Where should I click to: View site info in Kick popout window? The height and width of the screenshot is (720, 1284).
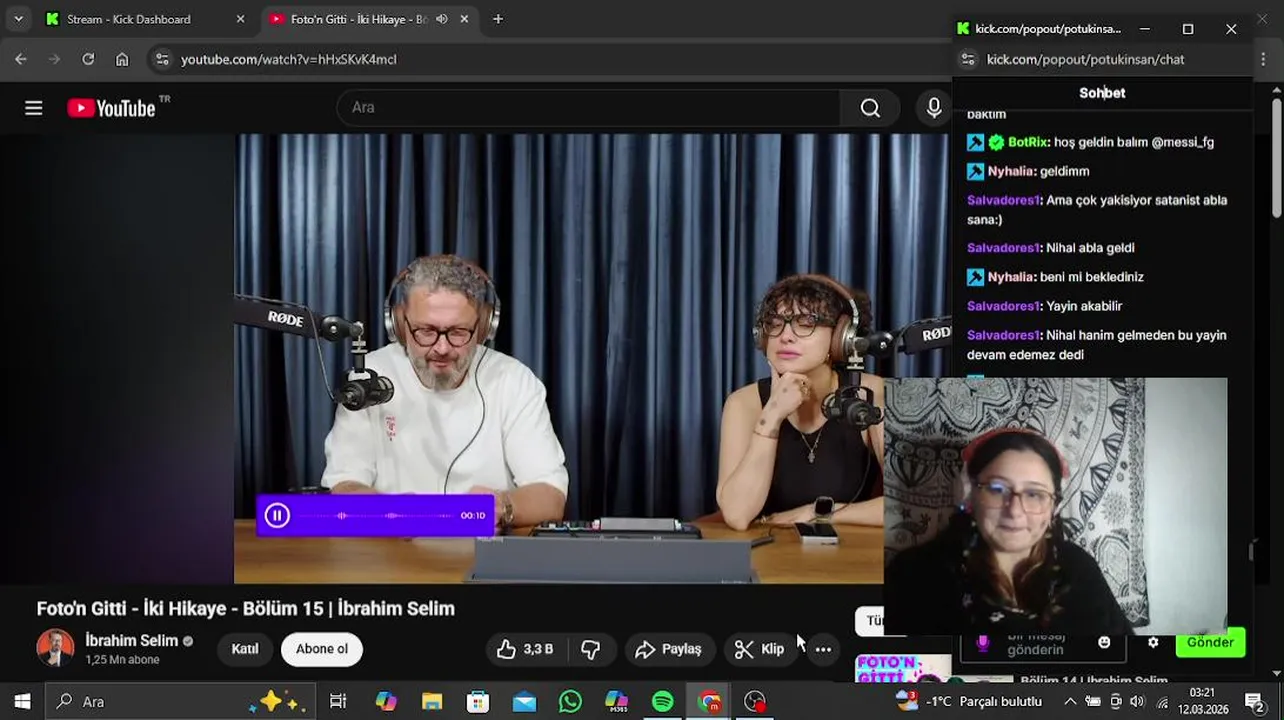(968, 59)
